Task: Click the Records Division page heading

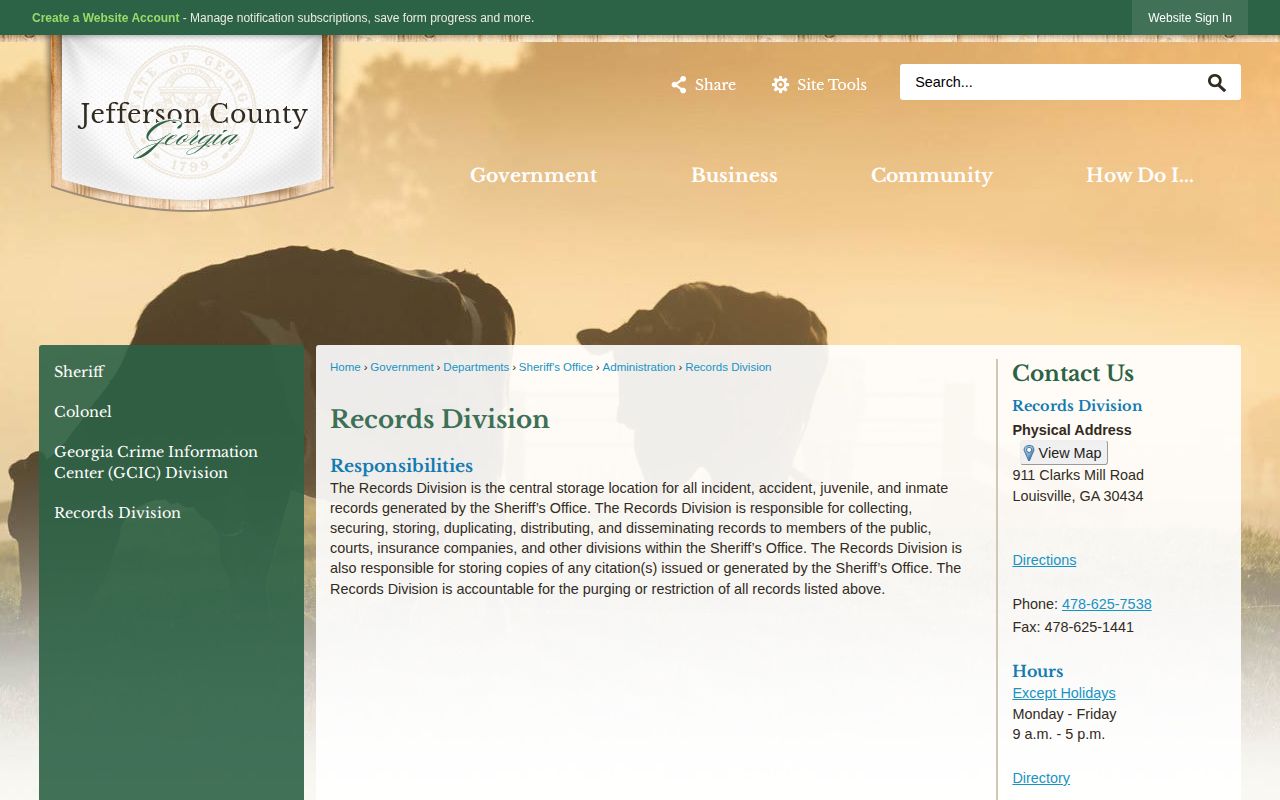Action: pyautogui.click(x=440, y=419)
